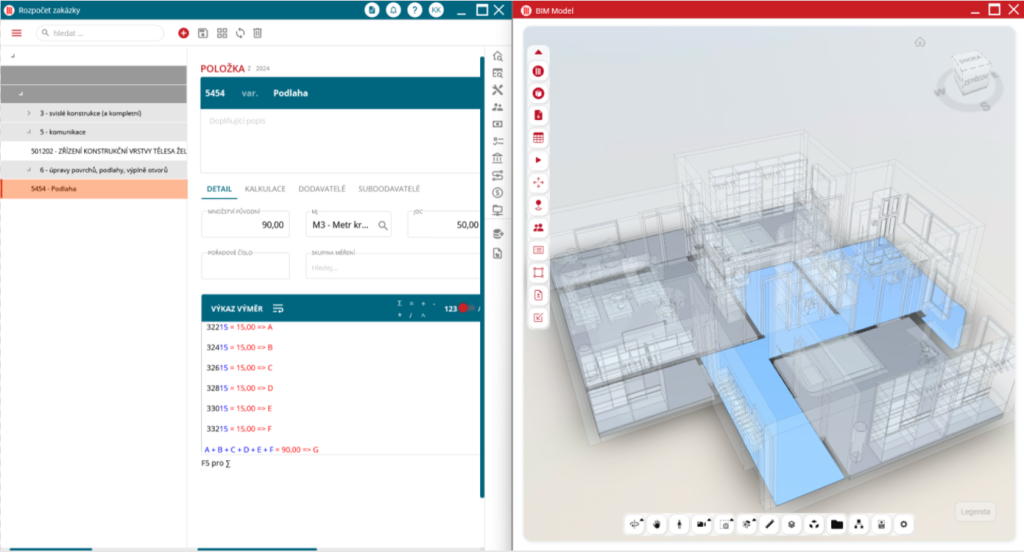The height and width of the screenshot is (552, 1024).
Task: Open BIM viewer settings gear
Action: coord(904,524)
